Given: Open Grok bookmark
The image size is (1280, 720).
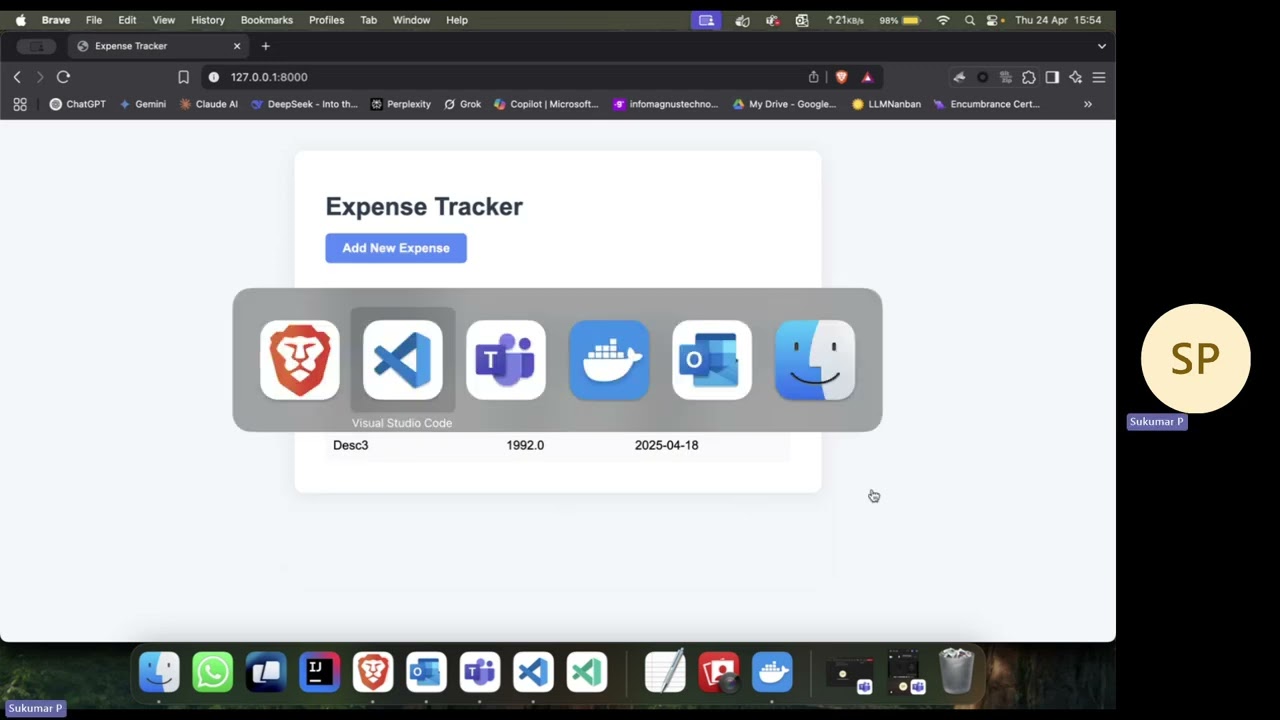Looking at the screenshot, I should [x=462, y=104].
